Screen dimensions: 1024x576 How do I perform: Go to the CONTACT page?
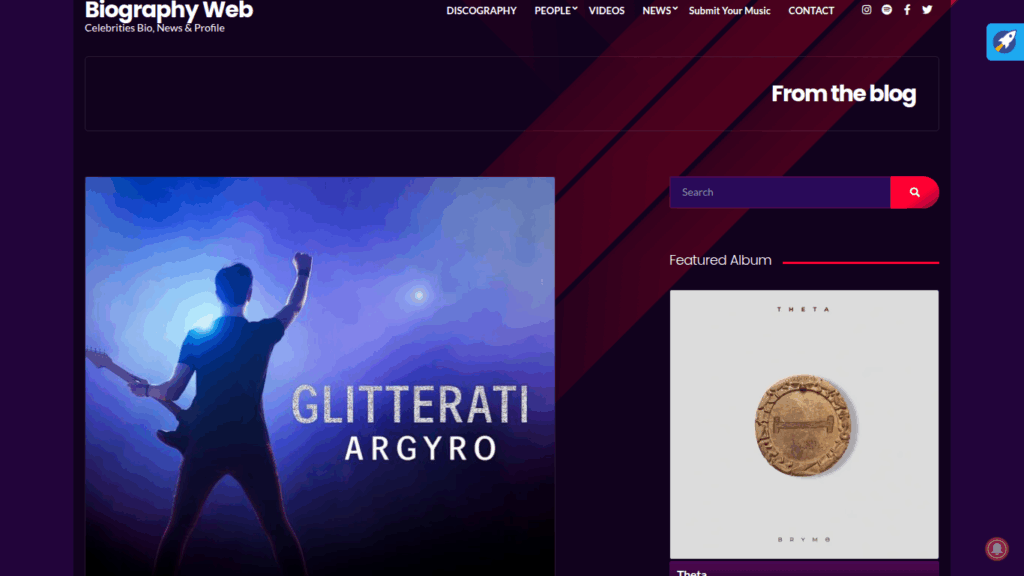tap(810, 10)
